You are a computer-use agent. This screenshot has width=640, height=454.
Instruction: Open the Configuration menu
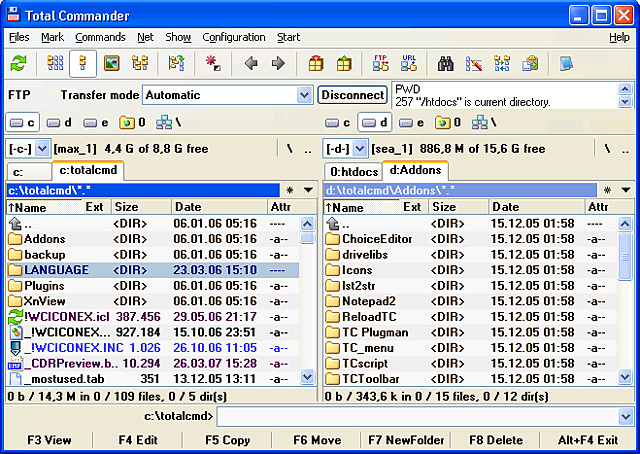[x=234, y=38]
